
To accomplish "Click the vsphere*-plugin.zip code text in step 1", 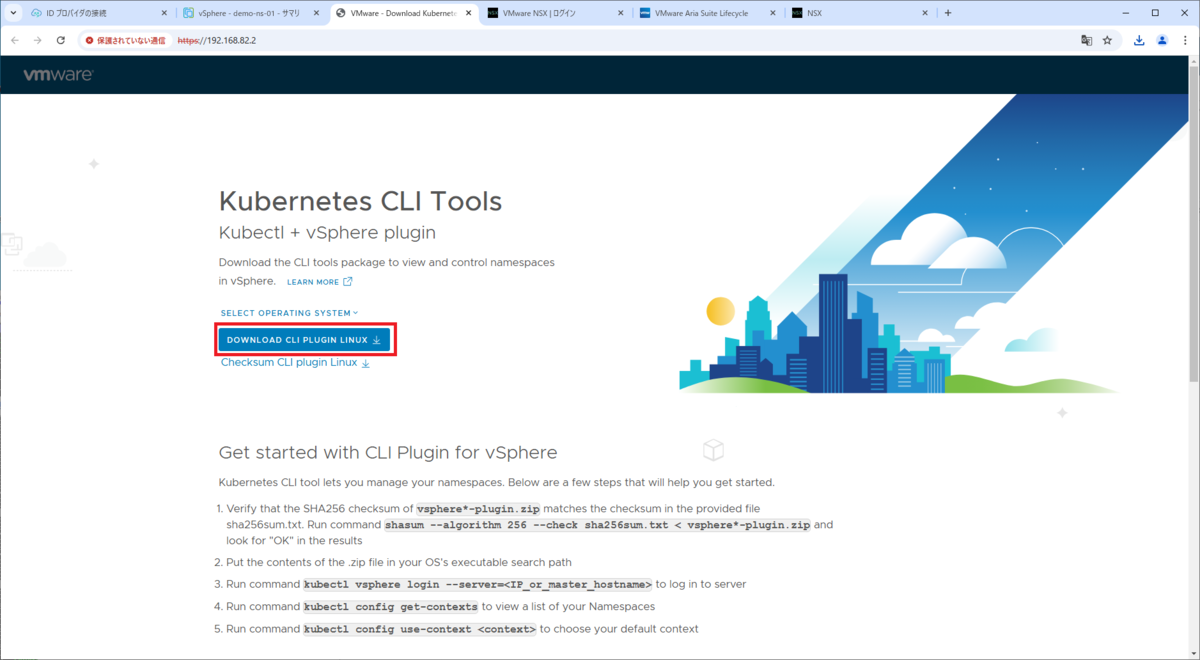I will tap(478, 509).
